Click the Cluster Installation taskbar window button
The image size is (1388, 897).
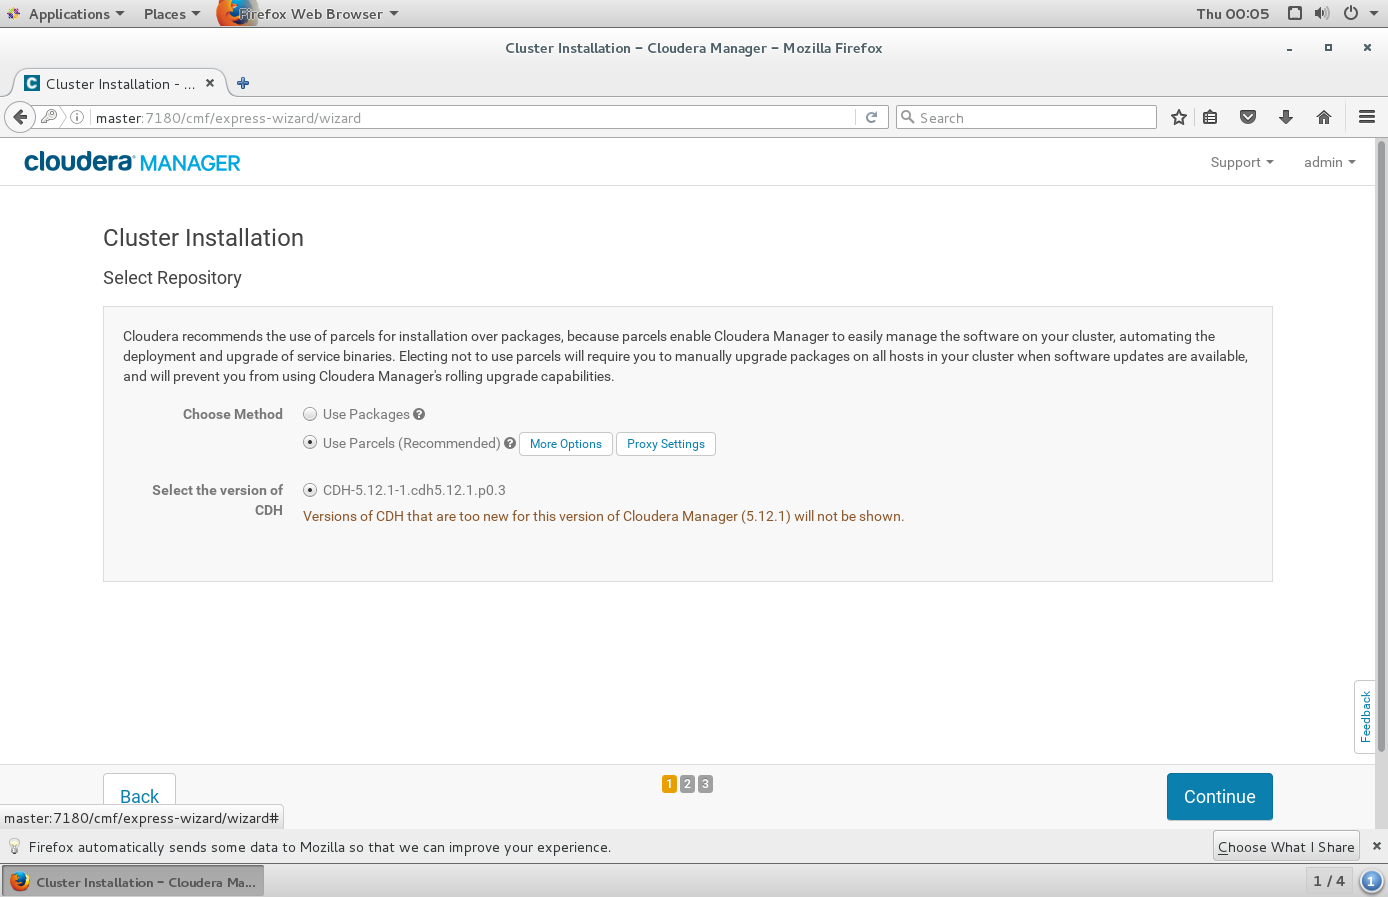(x=133, y=882)
